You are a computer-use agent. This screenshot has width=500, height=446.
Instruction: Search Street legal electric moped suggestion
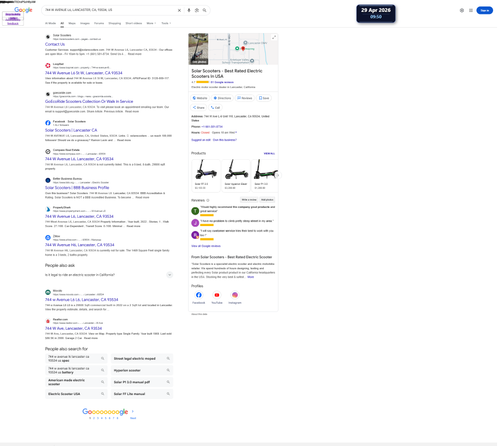[142, 359]
